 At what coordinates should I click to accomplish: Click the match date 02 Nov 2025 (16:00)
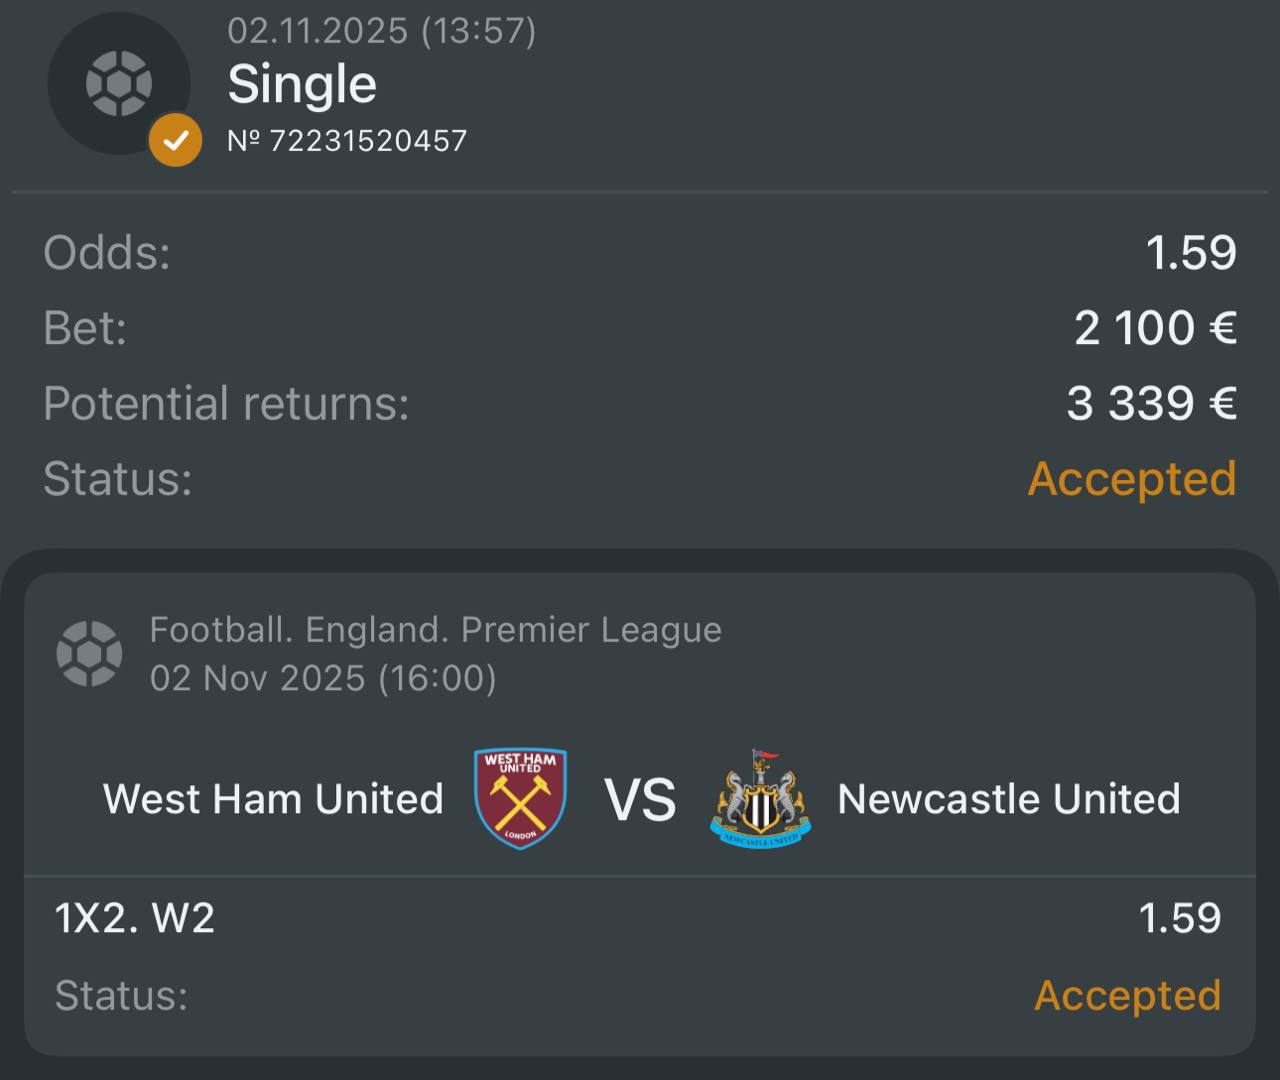[x=323, y=678]
